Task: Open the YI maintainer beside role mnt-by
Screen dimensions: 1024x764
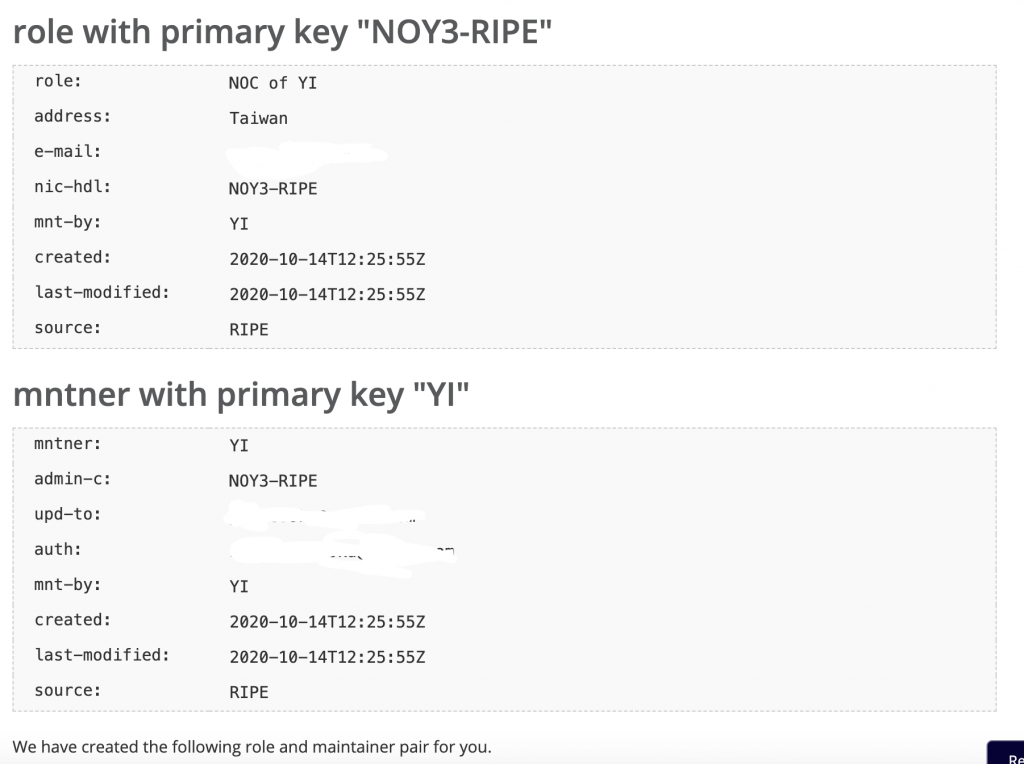Action: (239, 224)
